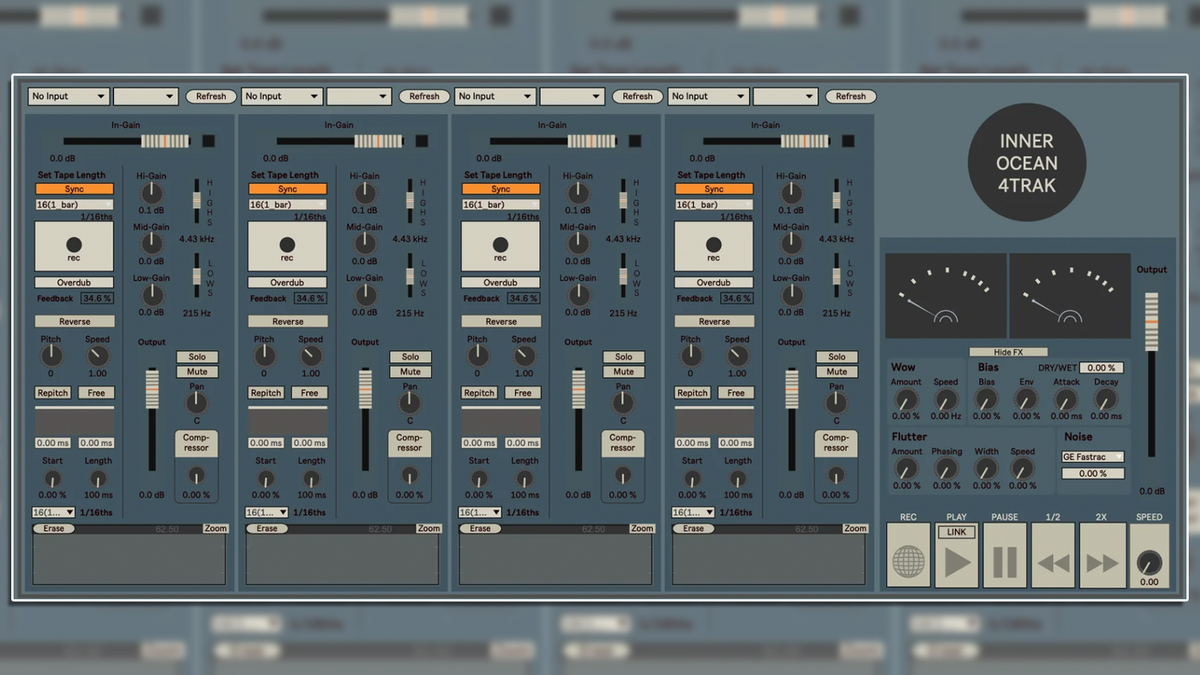This screenshot has width=1200, height=675.
Task: Mute the fourth track
Action: [x=837, y=371]
